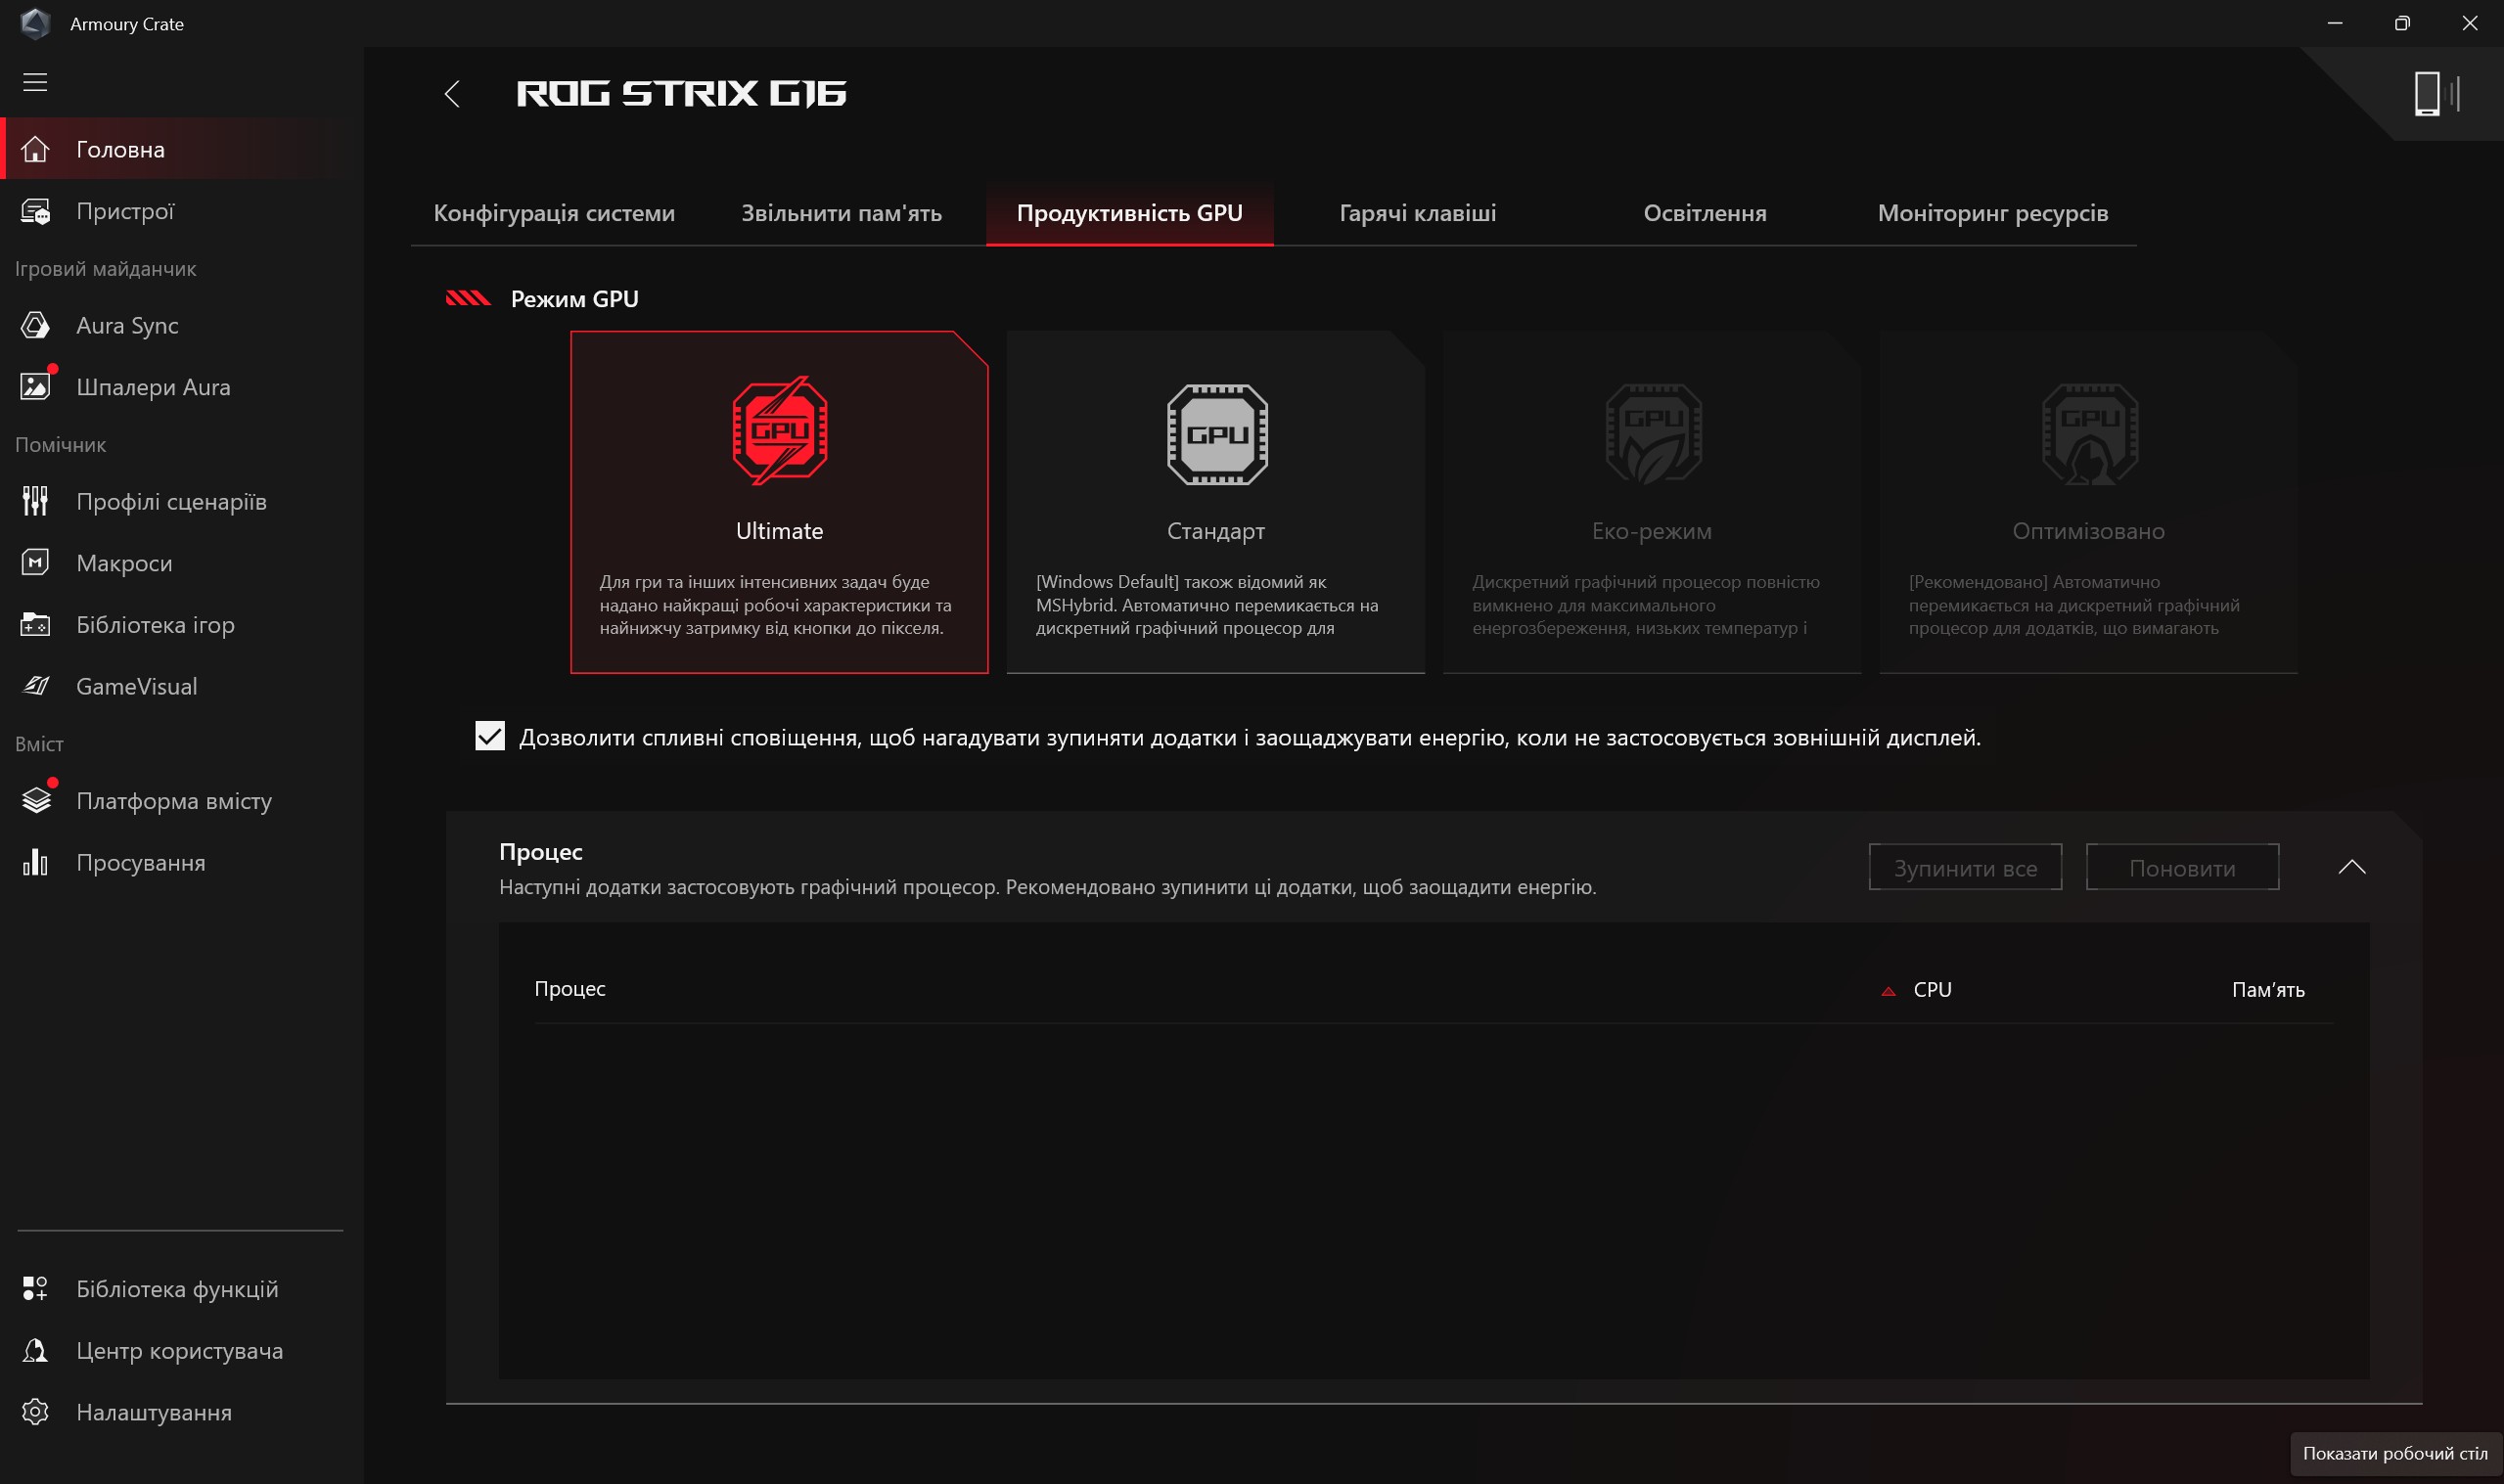
Task: Open Aura Sync from sidebar
Action: [127, 325]
